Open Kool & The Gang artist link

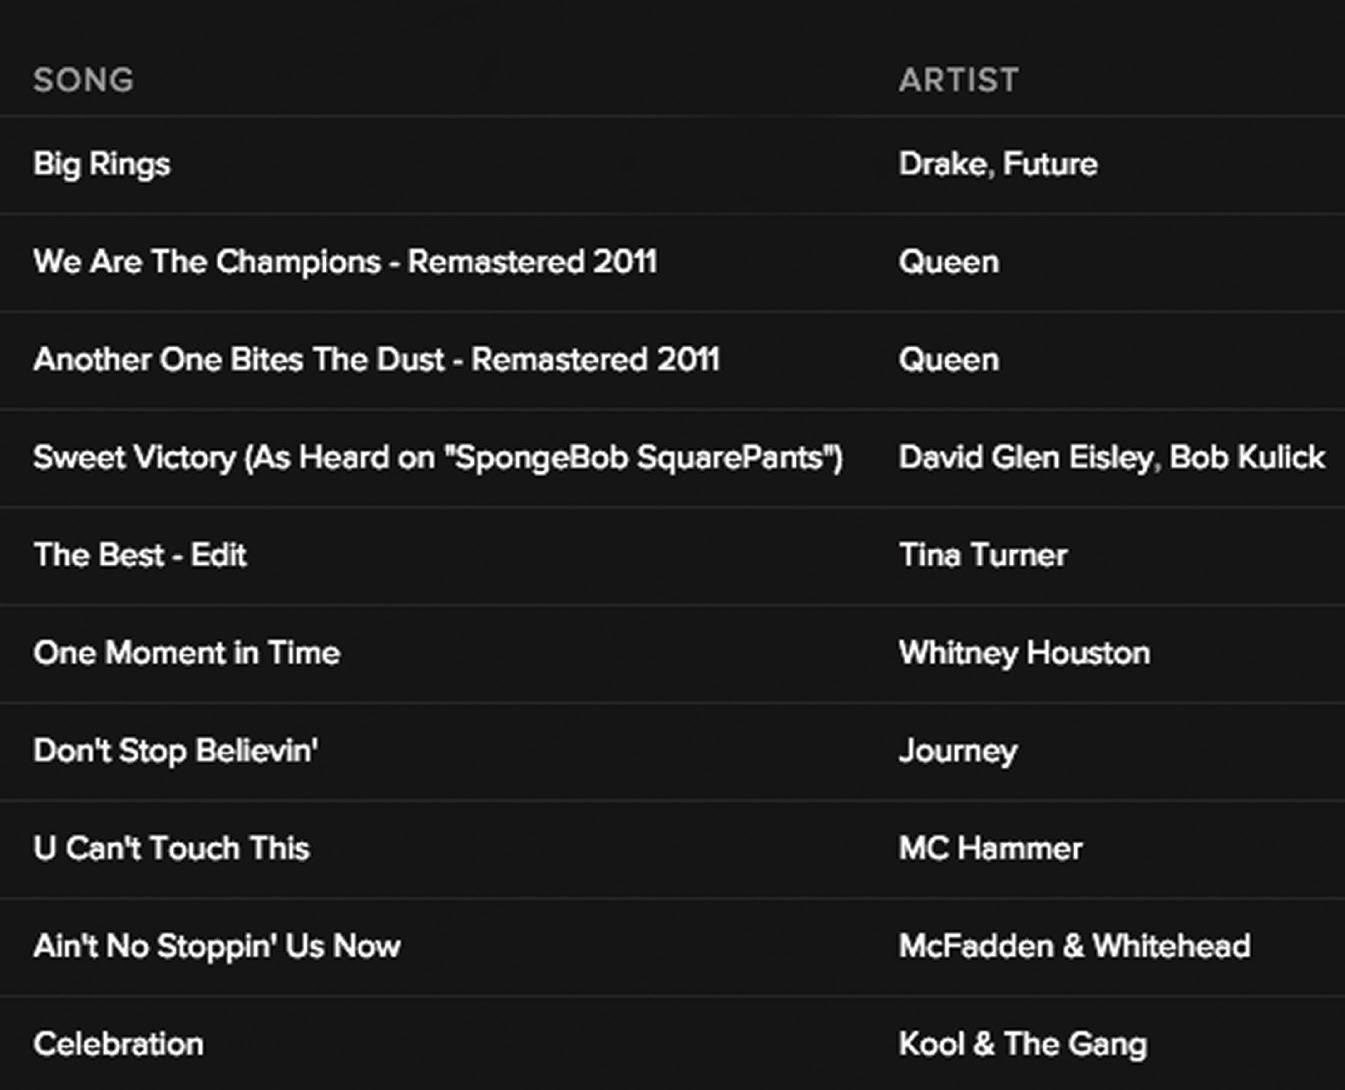(1022, 1044)
